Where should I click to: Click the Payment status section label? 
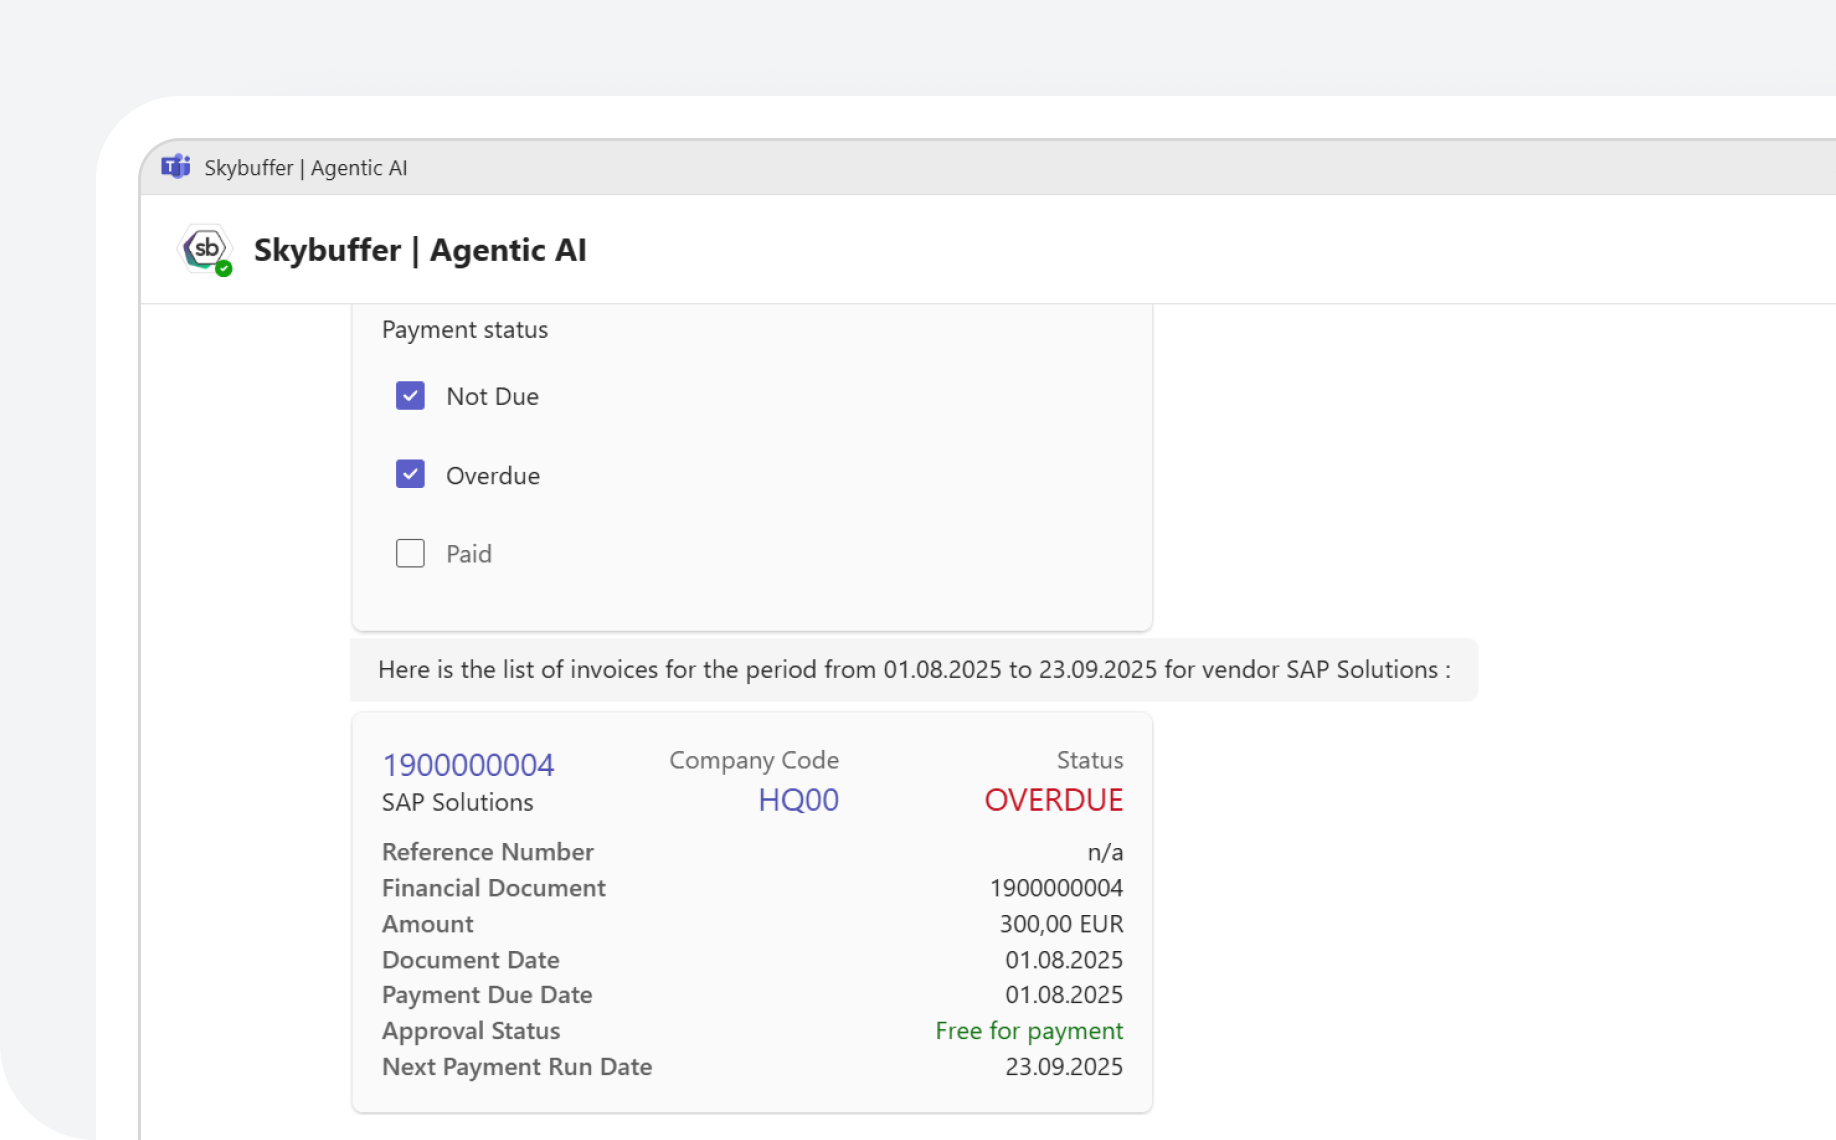[x=465, y=330]
